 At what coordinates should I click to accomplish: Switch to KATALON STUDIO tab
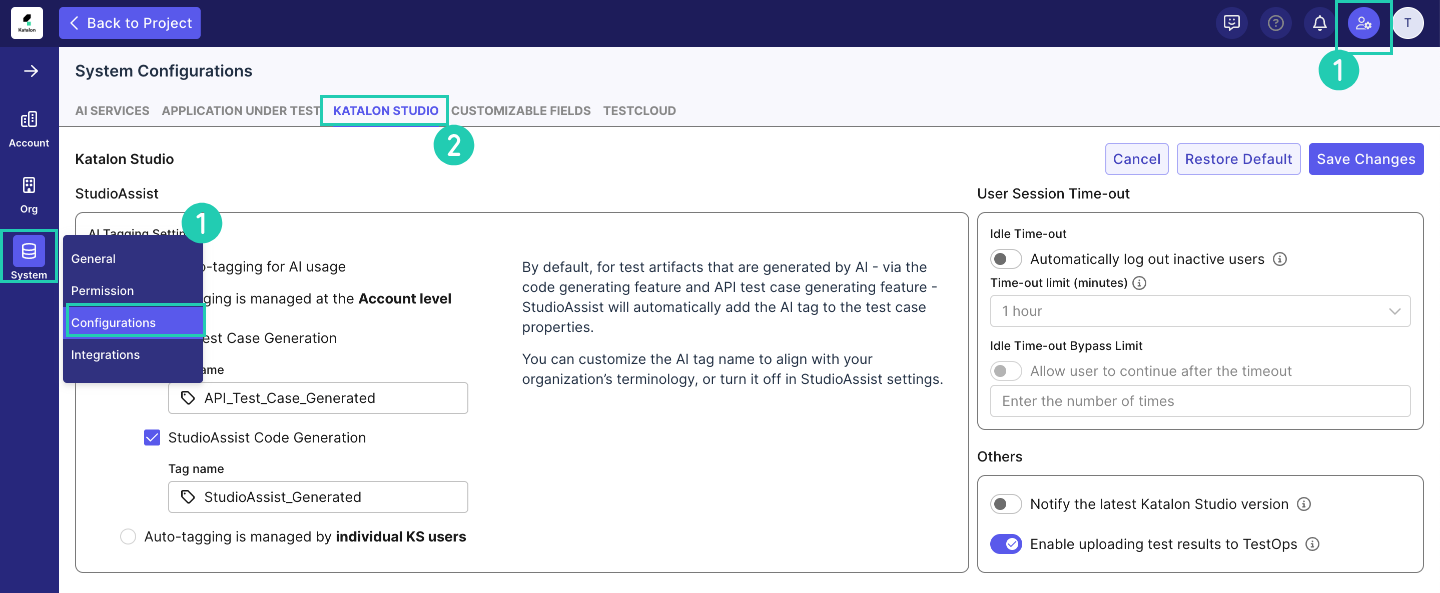coord(386,111)
